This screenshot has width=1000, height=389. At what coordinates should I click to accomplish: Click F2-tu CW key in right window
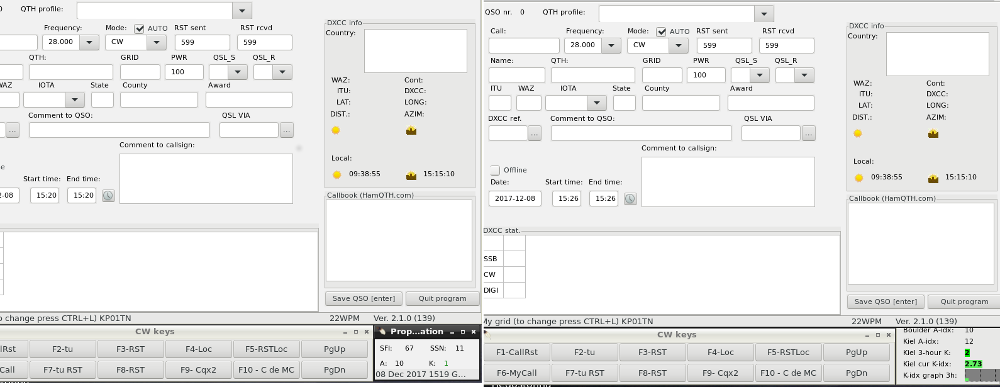point(584,352)
